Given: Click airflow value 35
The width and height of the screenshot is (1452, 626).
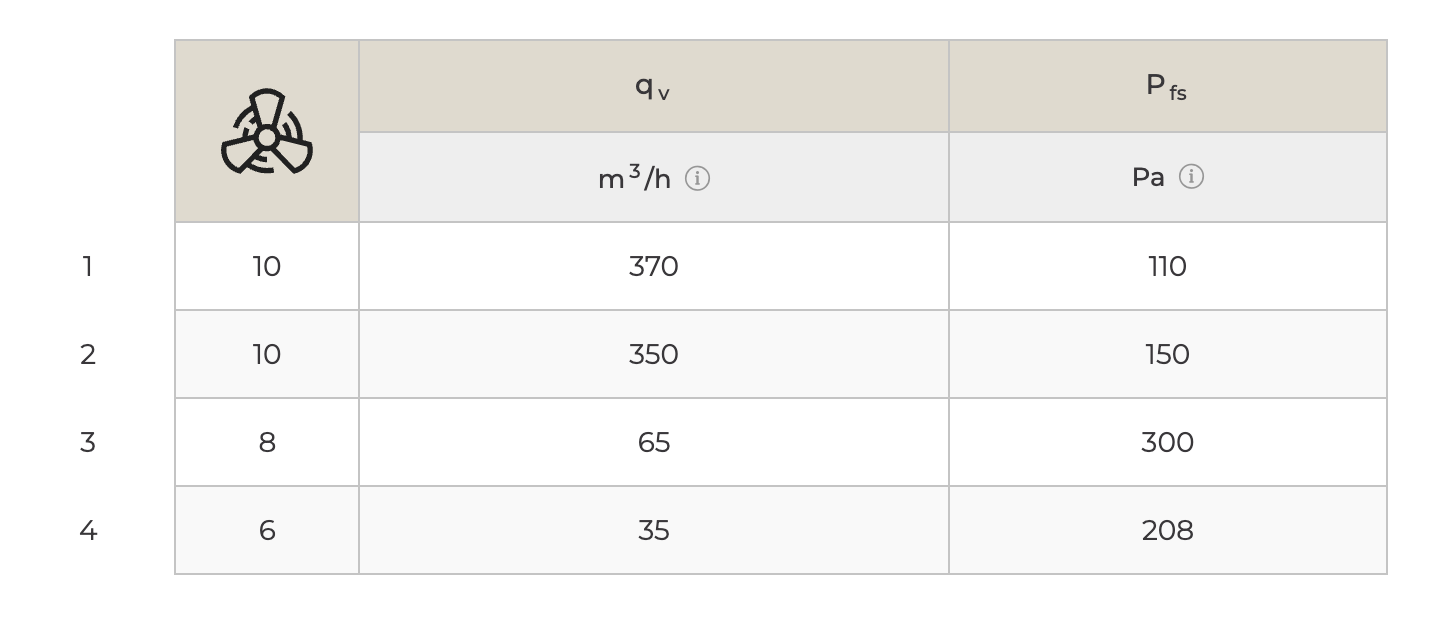Looking at the screenshot, I should (654, 531).
